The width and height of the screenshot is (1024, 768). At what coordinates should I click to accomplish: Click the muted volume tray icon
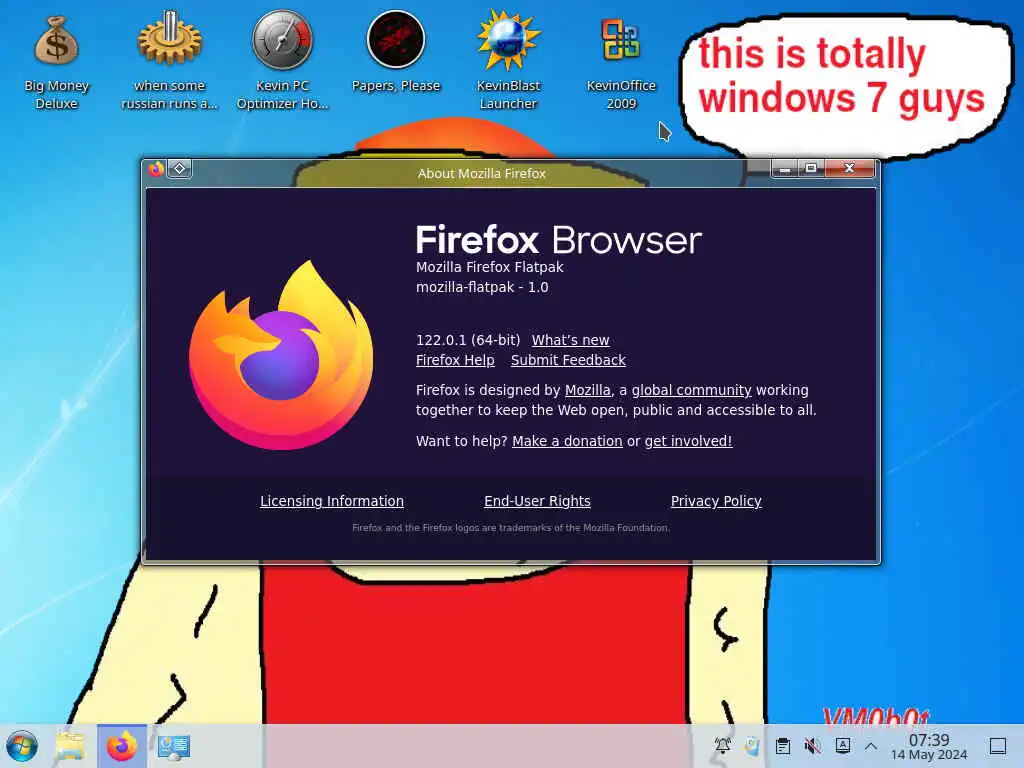click(812, 745)
